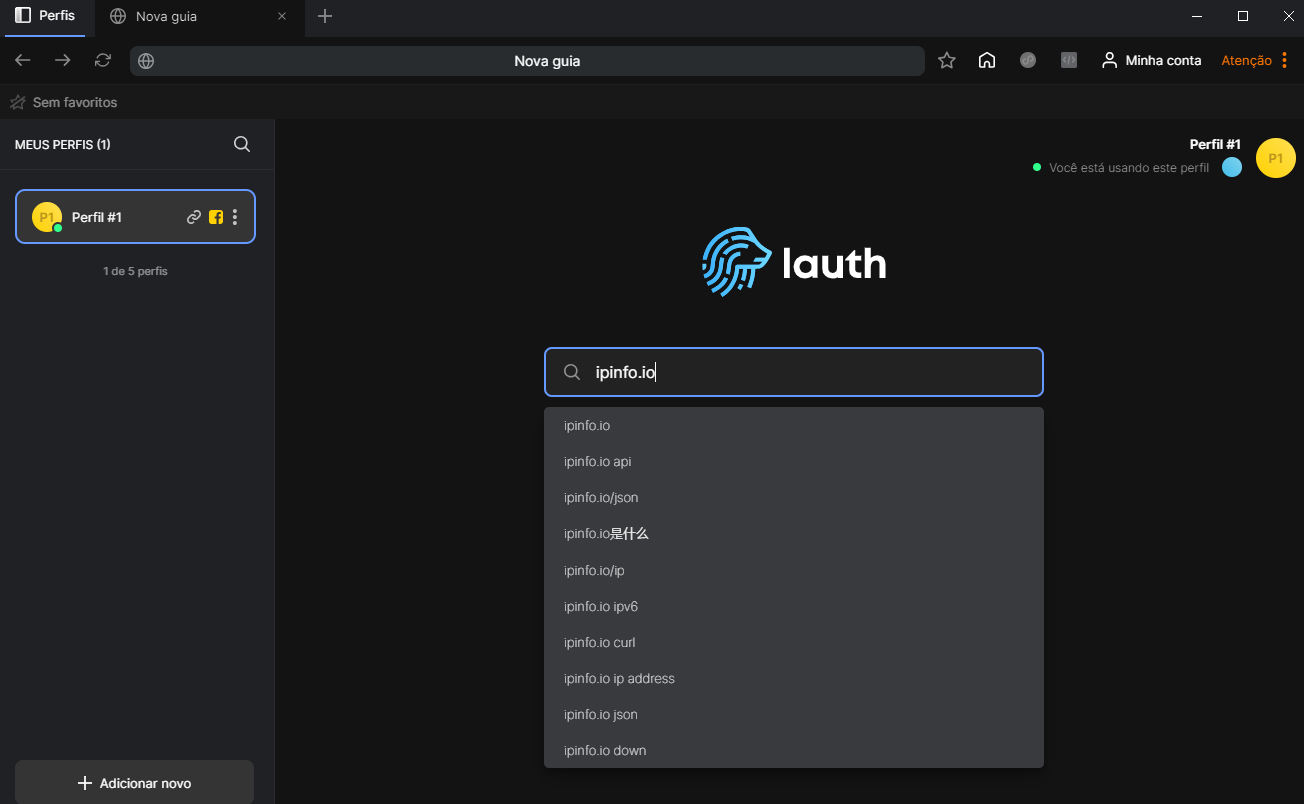This screenshot has height=804, width=1304.
Task: Click the 1 de 5 perfis text
Action: tap(135, 271)
